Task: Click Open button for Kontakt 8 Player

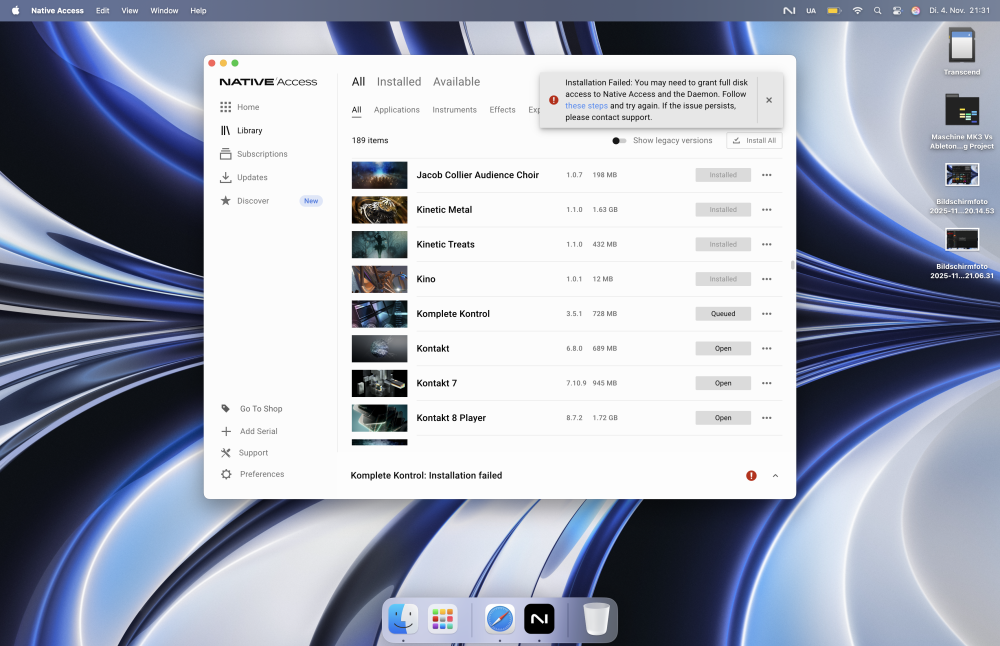Action: click(723, 418)
